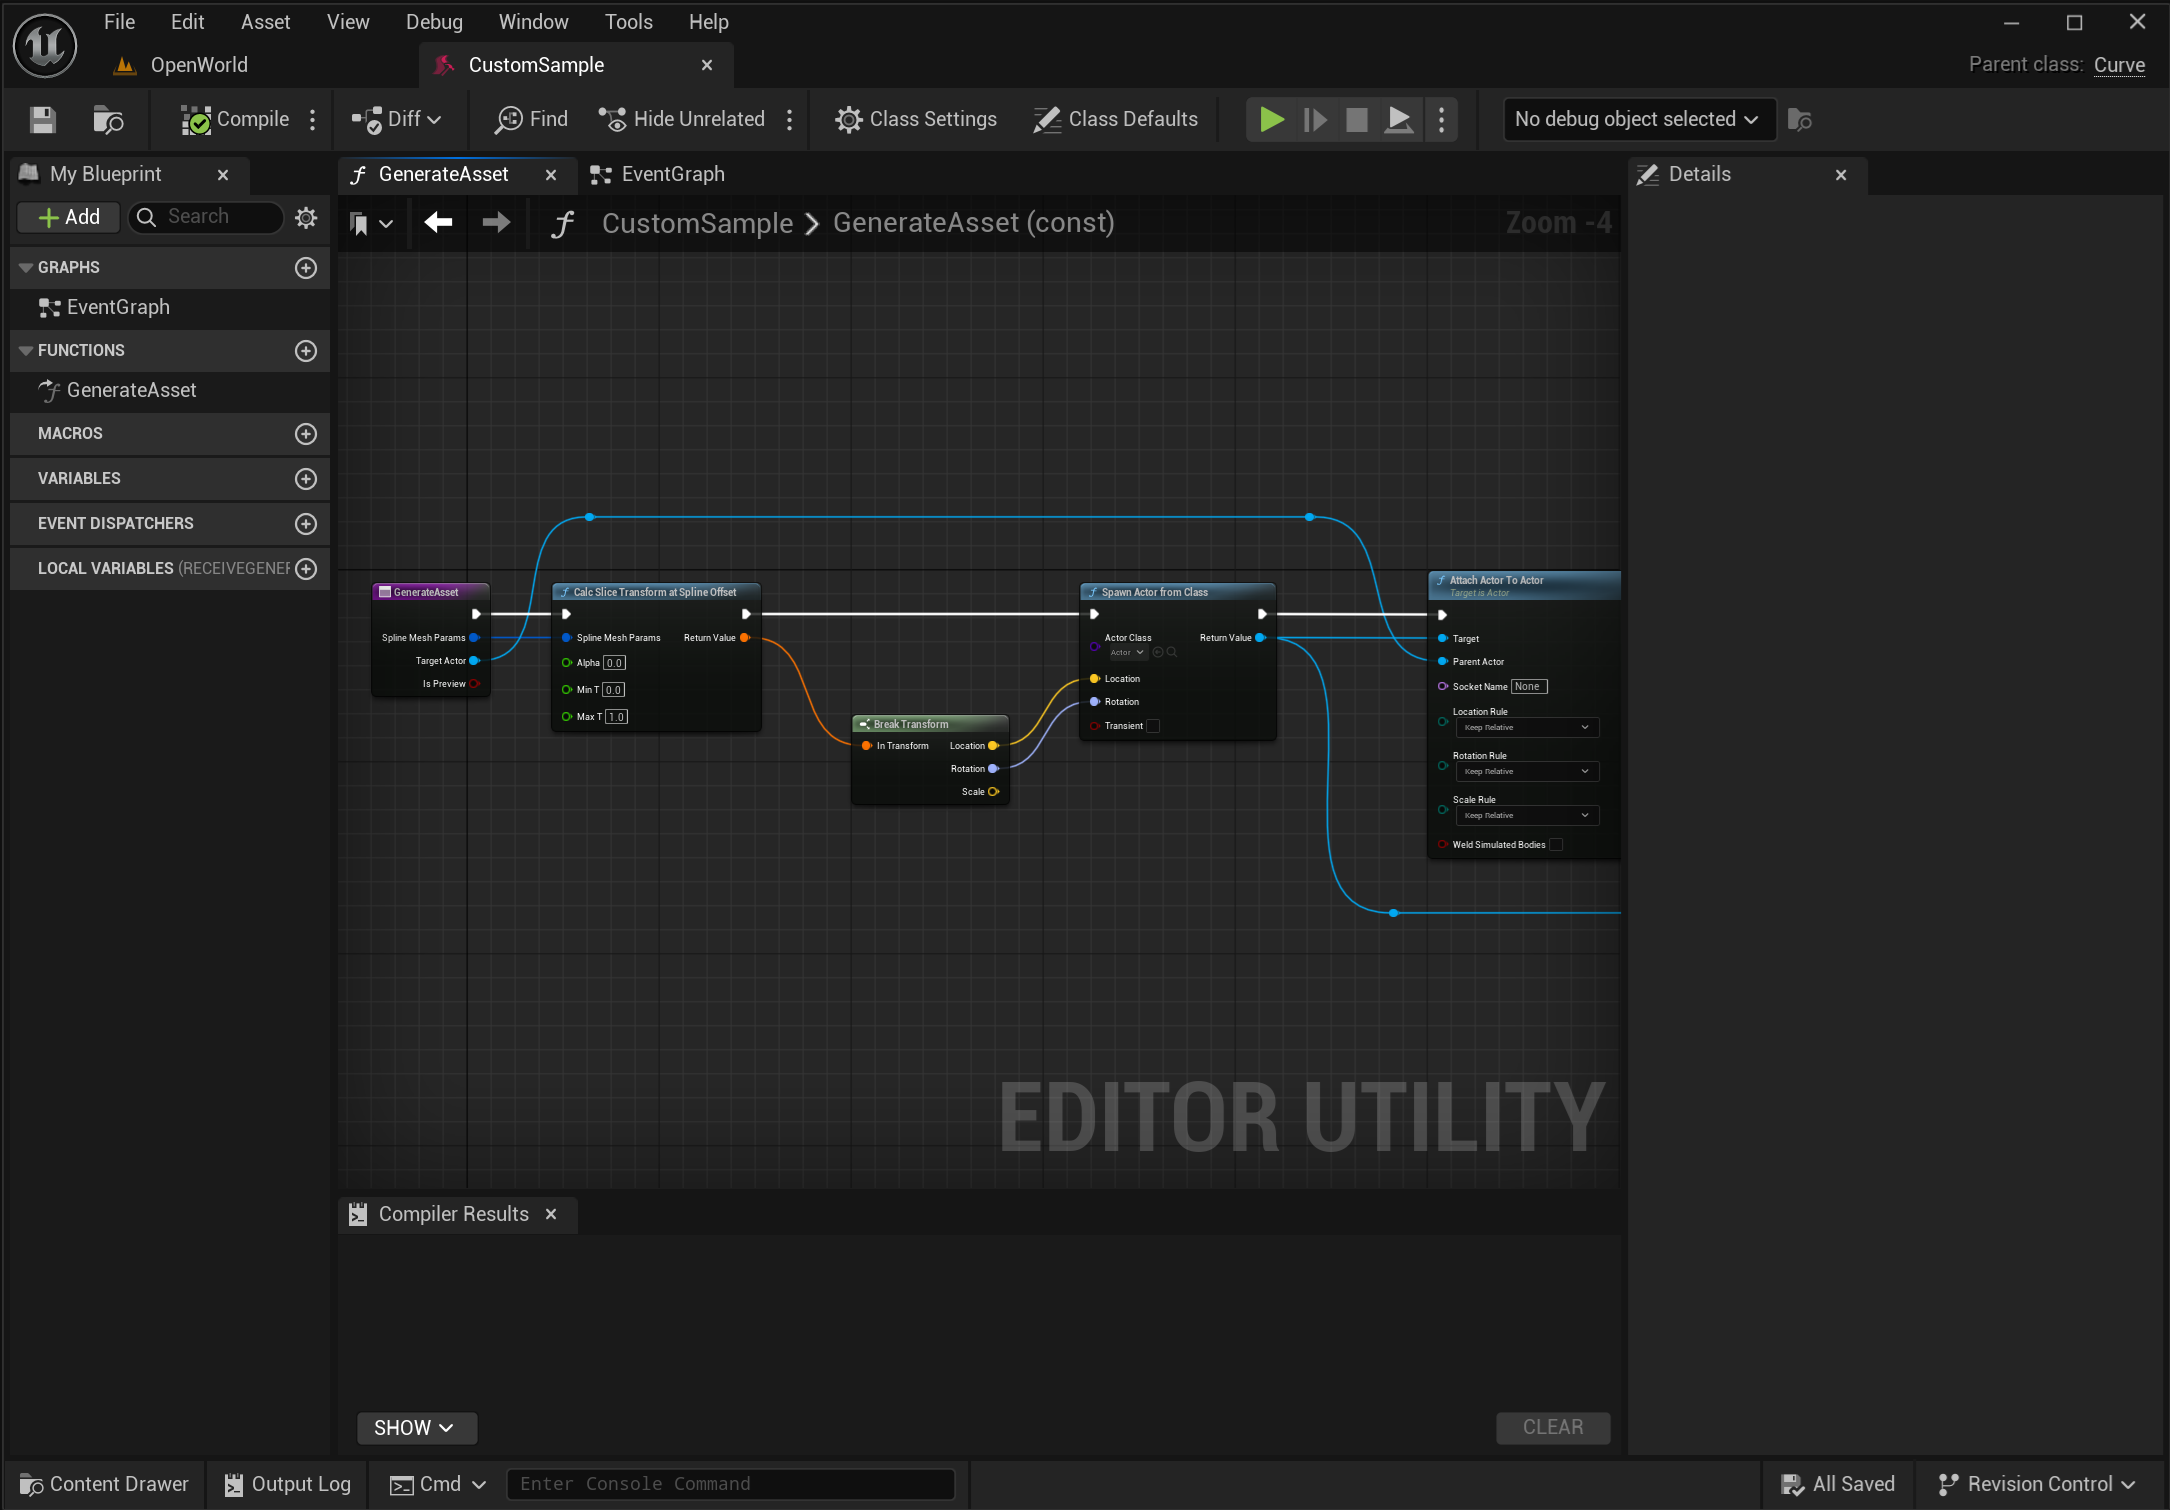Open the Output Log
This screenshot has width=2170, height=1510.
[x=288, y=1485]
